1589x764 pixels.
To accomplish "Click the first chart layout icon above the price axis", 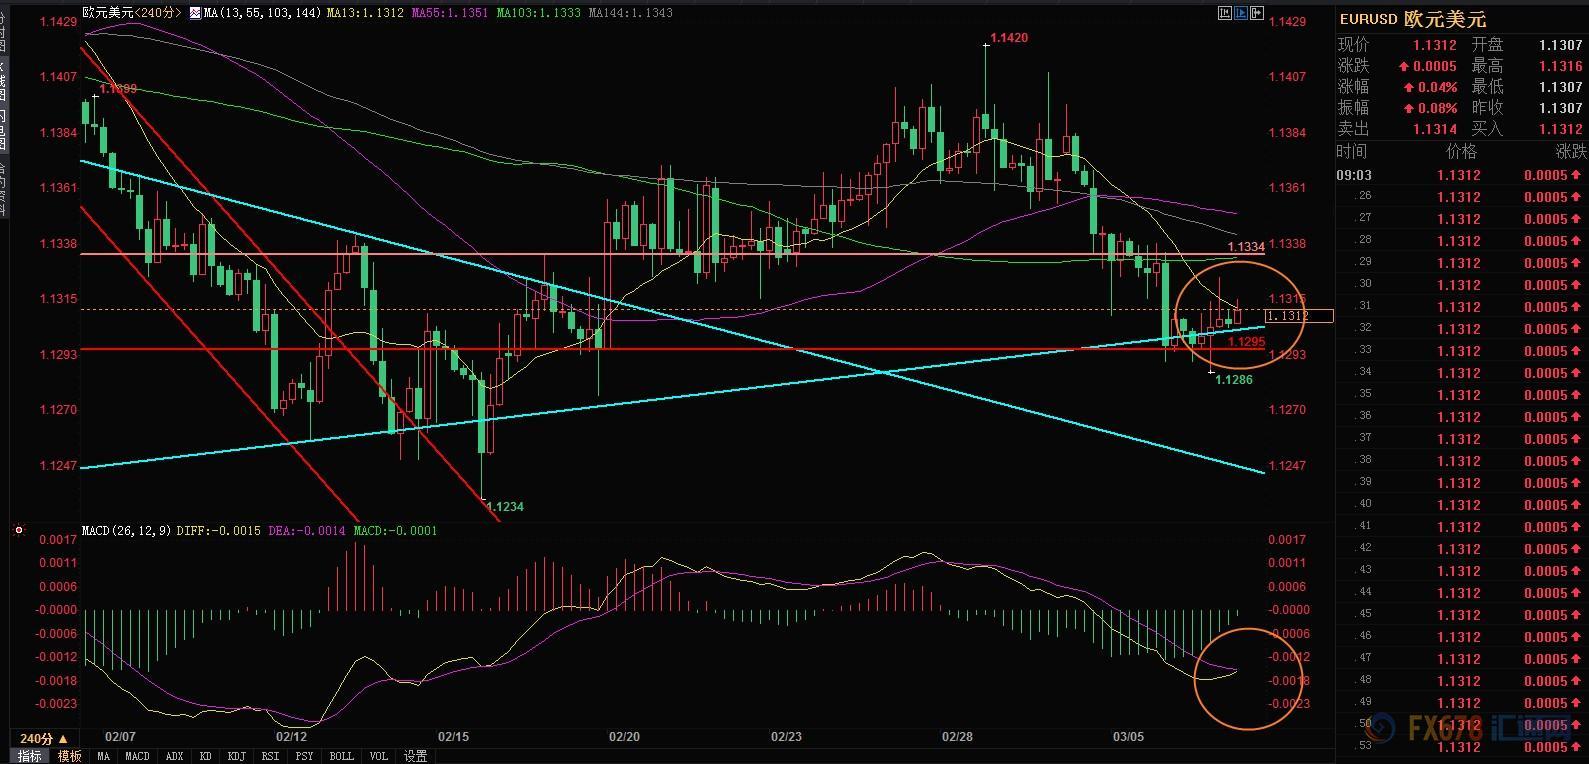I will pos(1225,13).
